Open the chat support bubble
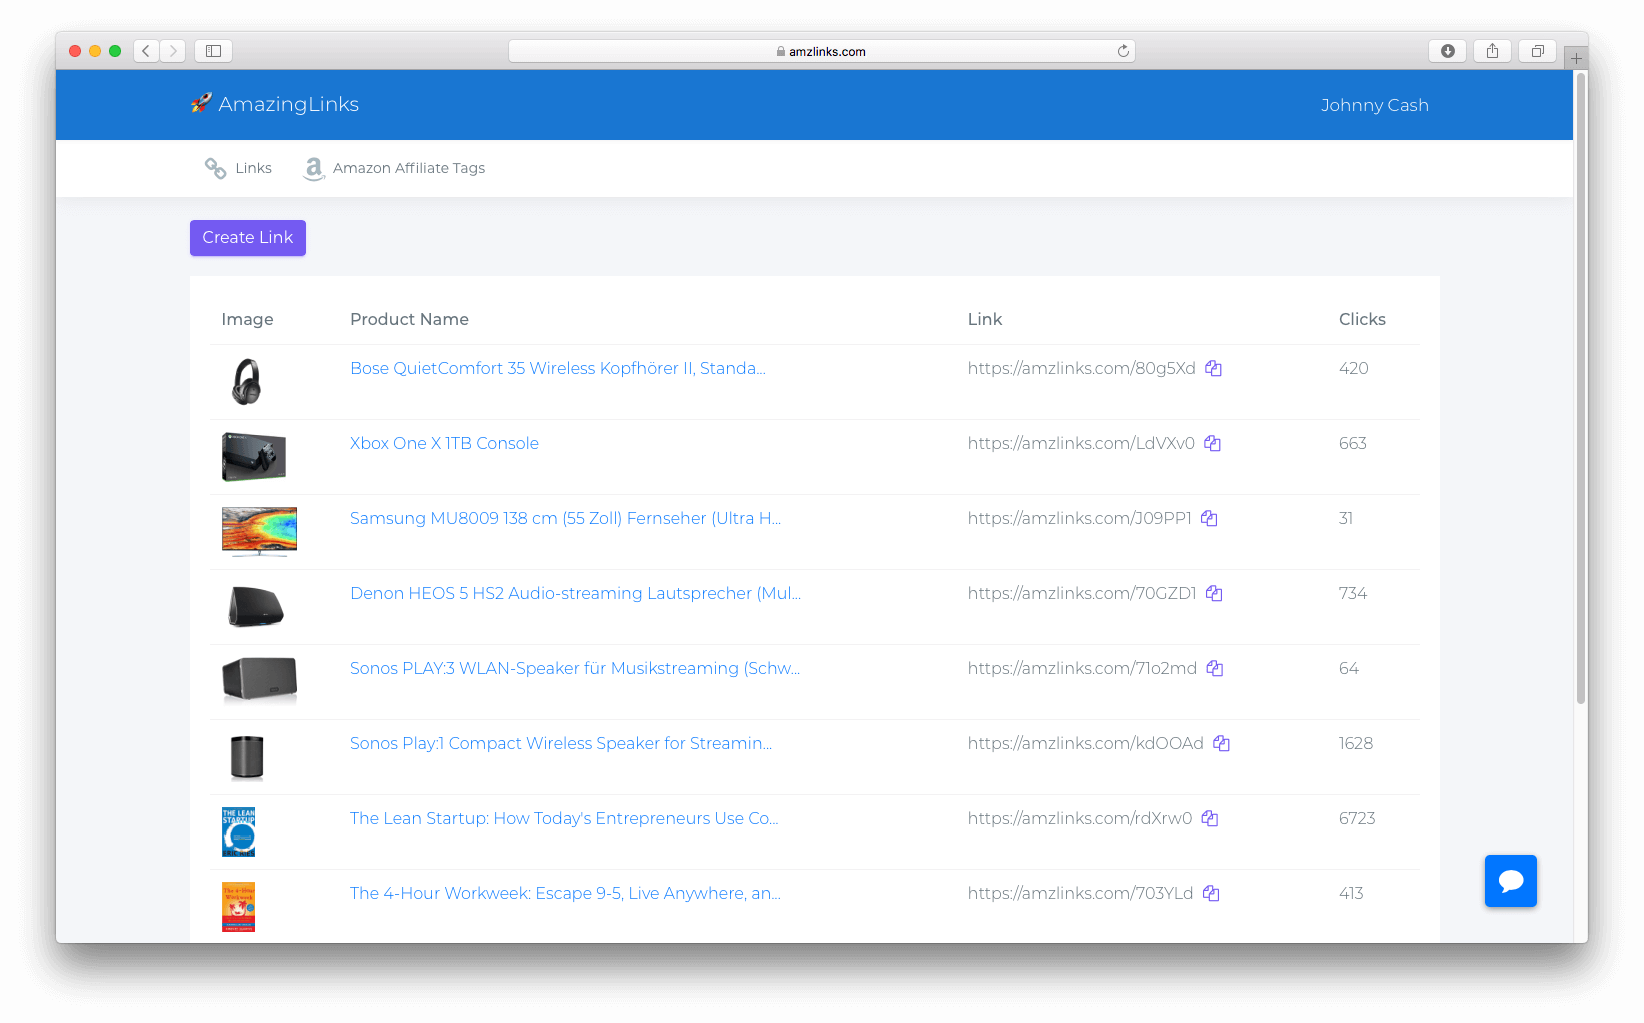The image size is (1644, 1023). (1510, 881)
